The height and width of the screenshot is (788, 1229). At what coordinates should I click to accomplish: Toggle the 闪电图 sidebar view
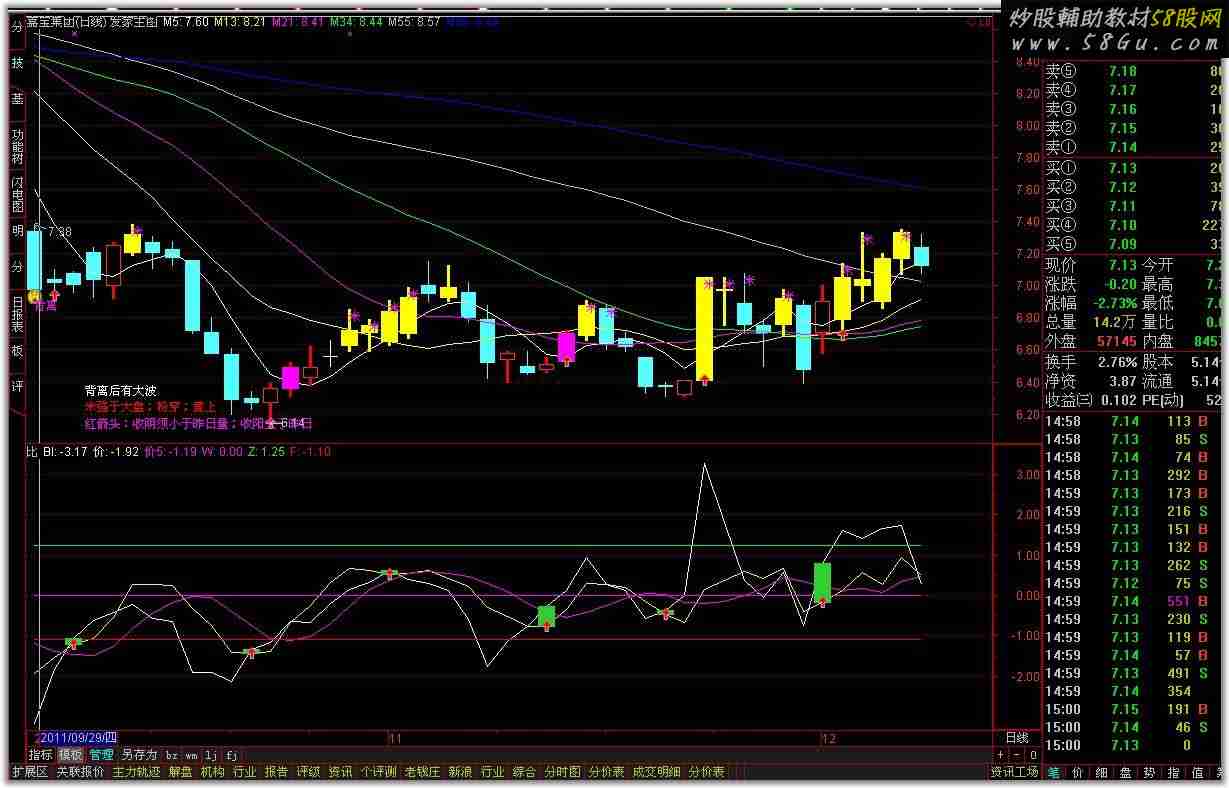coord(17,194)
